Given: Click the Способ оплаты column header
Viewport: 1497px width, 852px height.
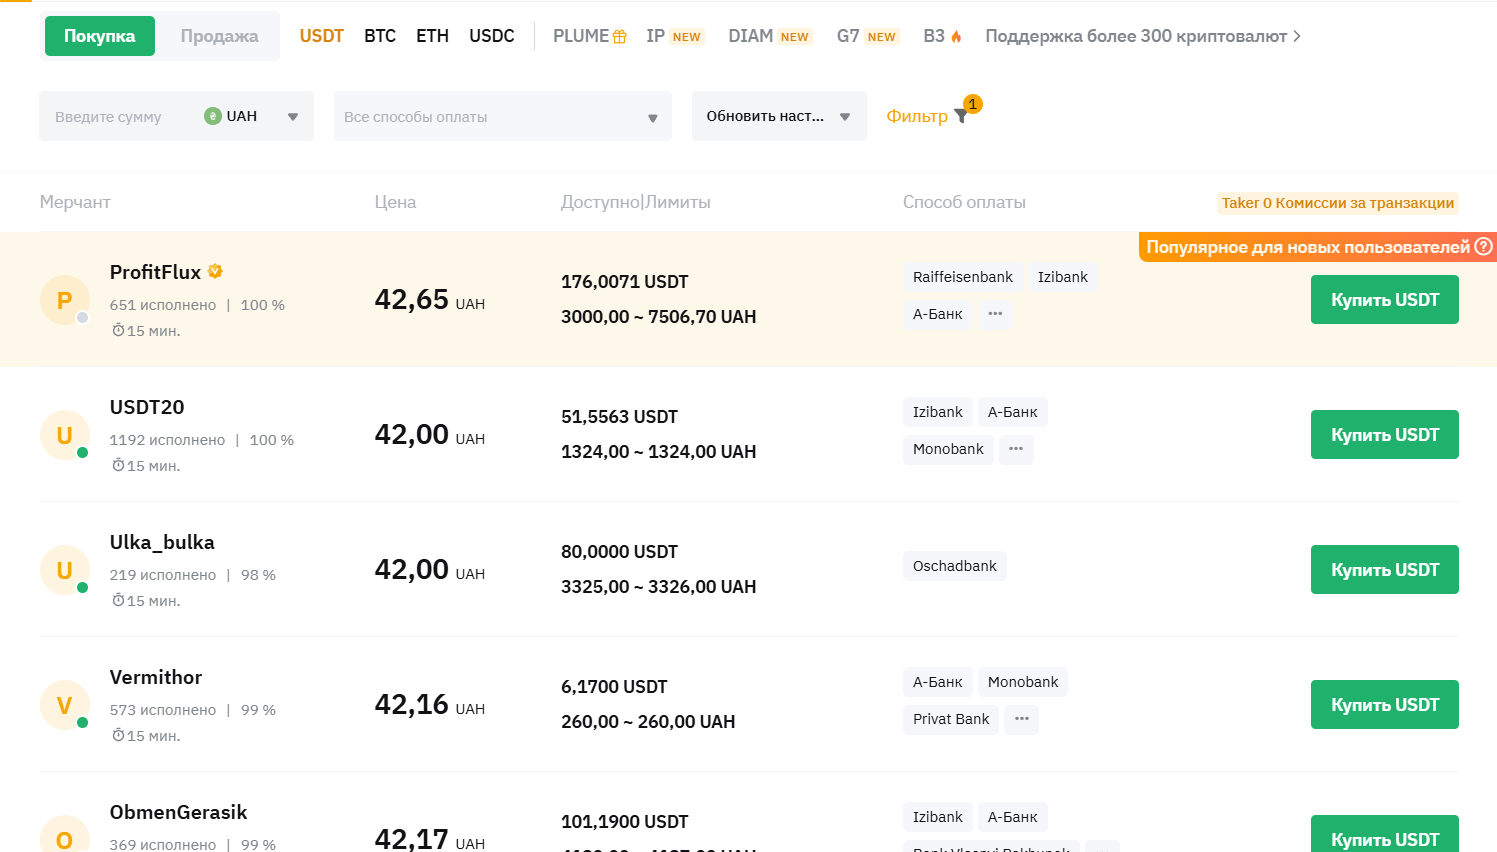Looking at the screenshot, I should click(964, 202).
